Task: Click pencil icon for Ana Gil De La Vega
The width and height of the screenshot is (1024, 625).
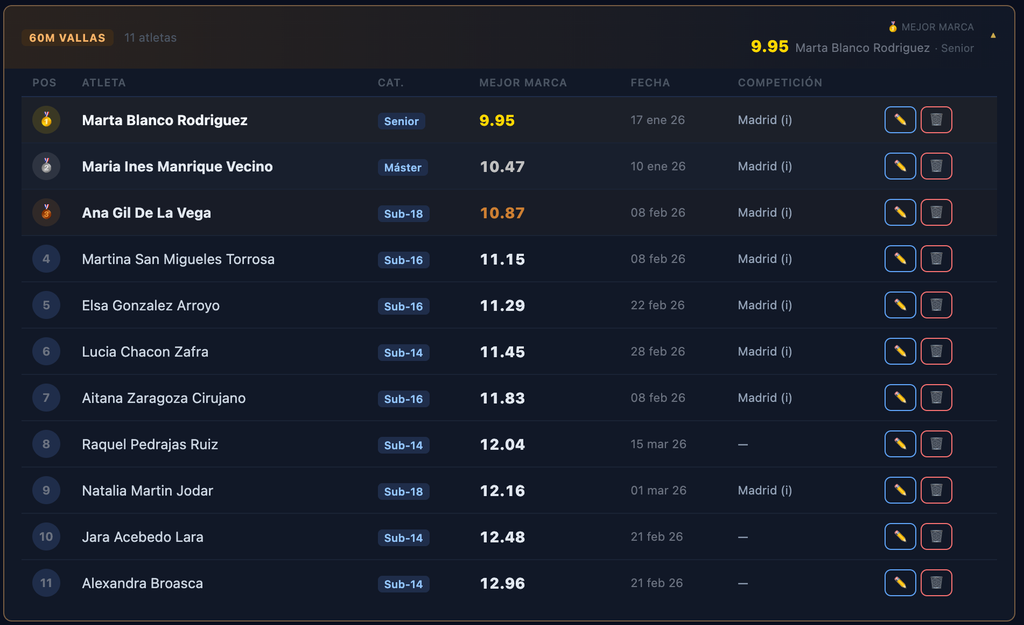Action: tap(900, 212)
